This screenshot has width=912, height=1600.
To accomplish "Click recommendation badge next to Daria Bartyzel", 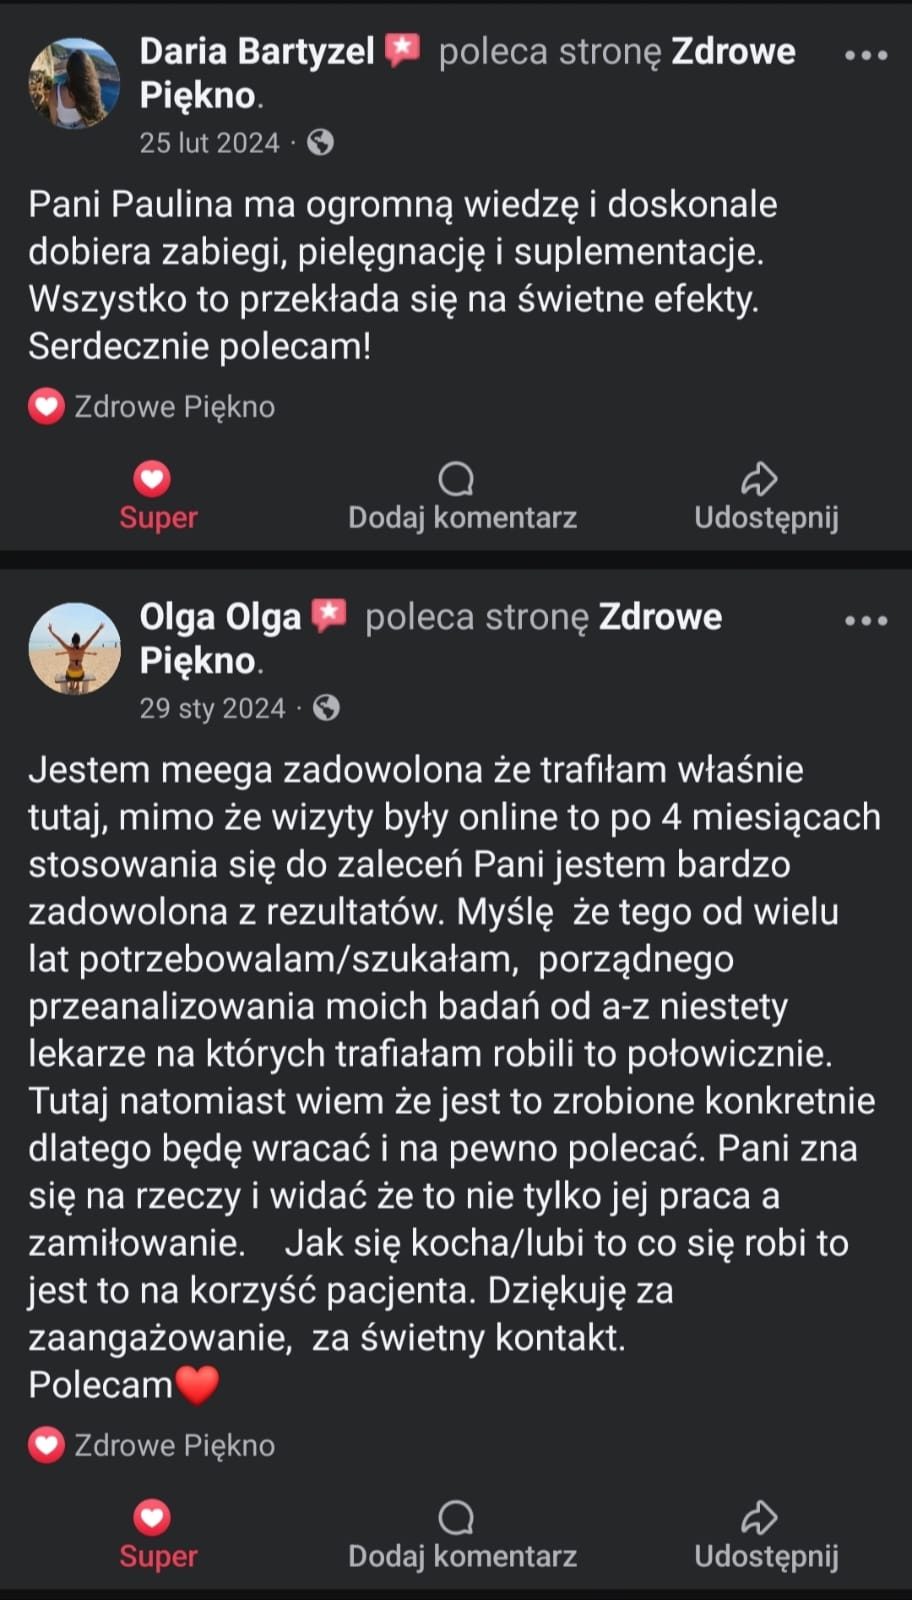I will click(403, 49).
